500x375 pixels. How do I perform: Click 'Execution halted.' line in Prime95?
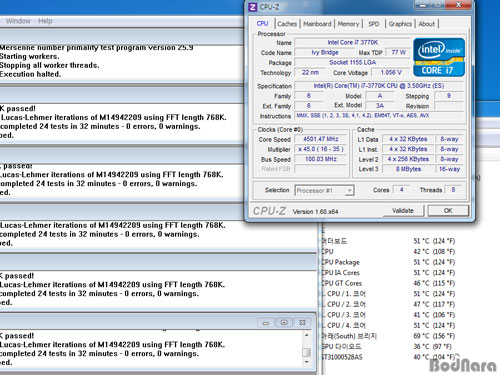pyautogui.click(x=30, y=74)
